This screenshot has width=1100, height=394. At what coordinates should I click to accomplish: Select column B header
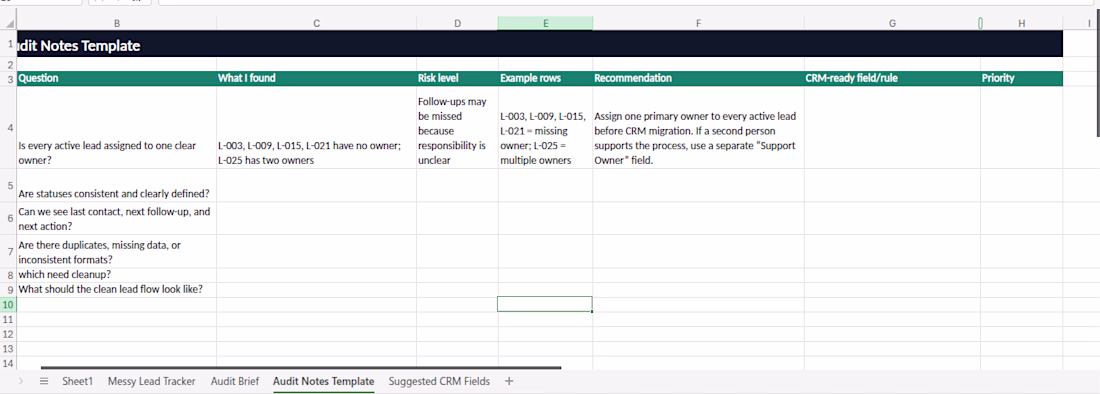point(116,23)
